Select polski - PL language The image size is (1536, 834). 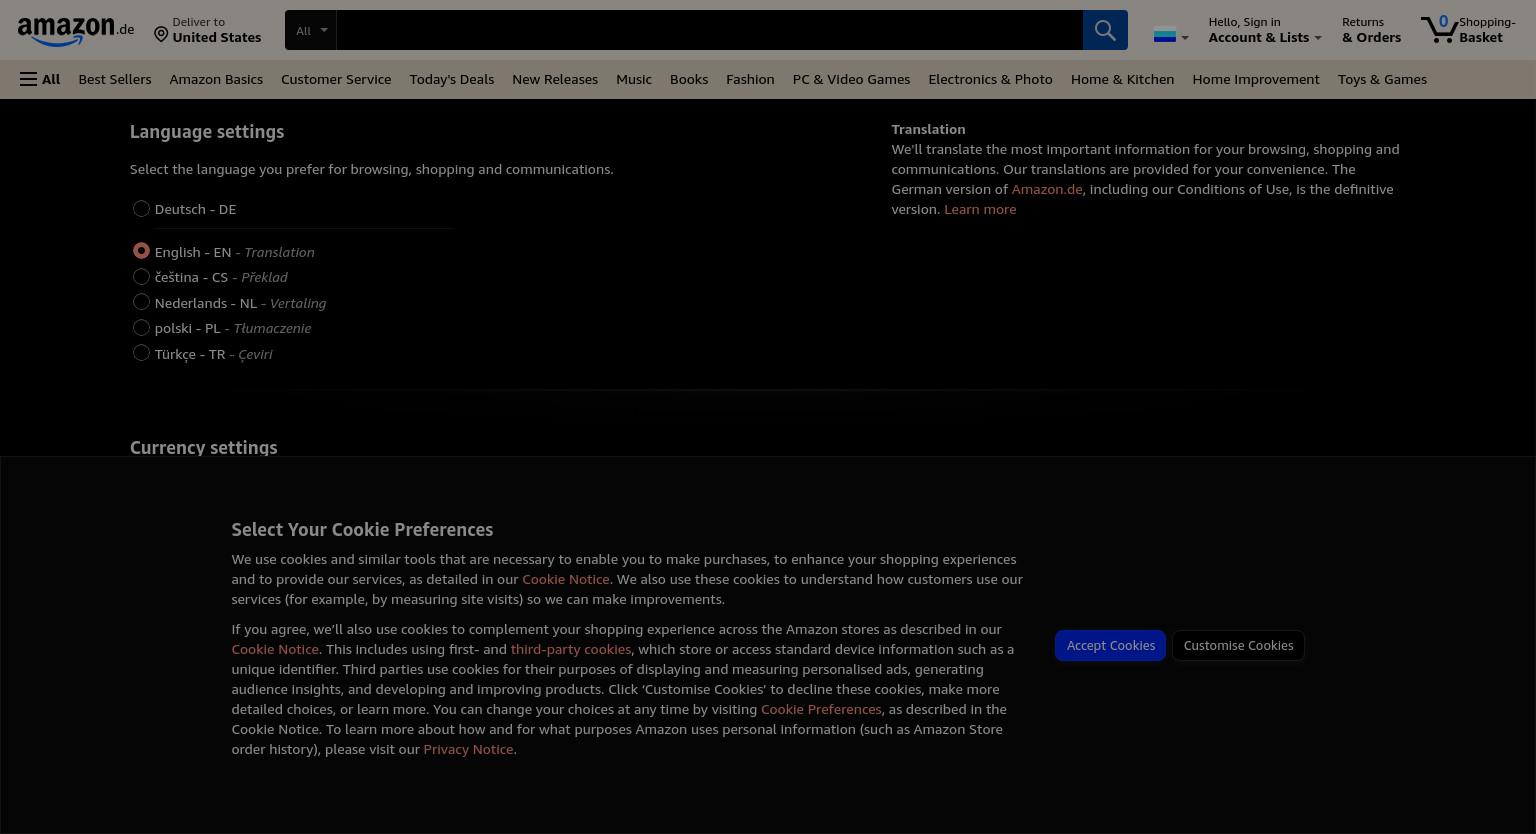[141, 327]
